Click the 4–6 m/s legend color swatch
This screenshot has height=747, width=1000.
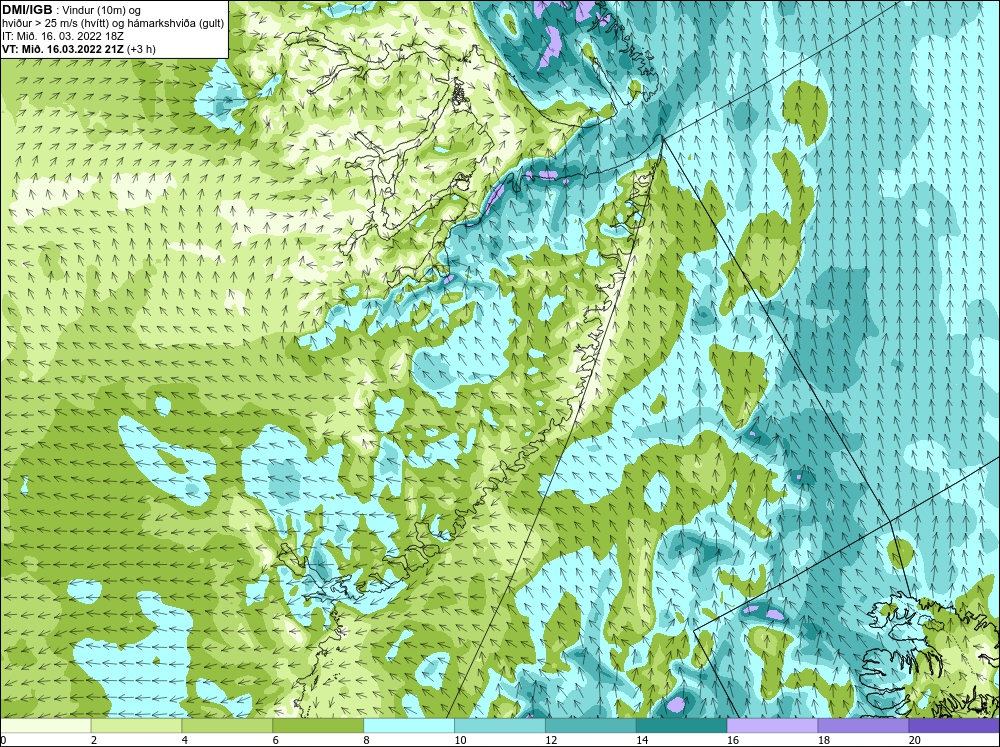(x=227, y=726)
